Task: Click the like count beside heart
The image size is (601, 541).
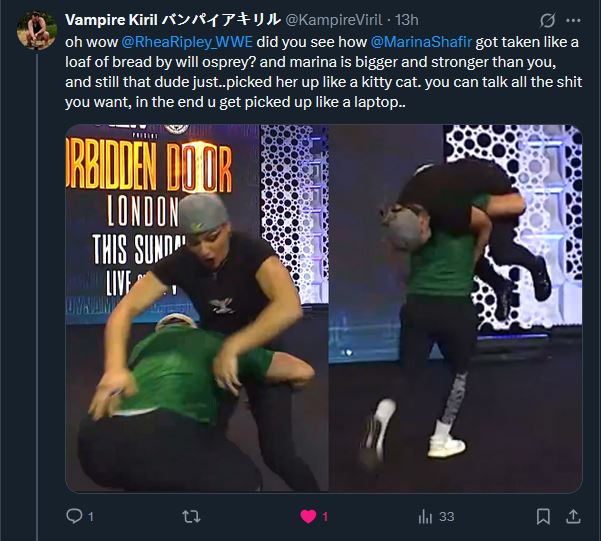Action: pyautogui.click(x=325, y=517)
